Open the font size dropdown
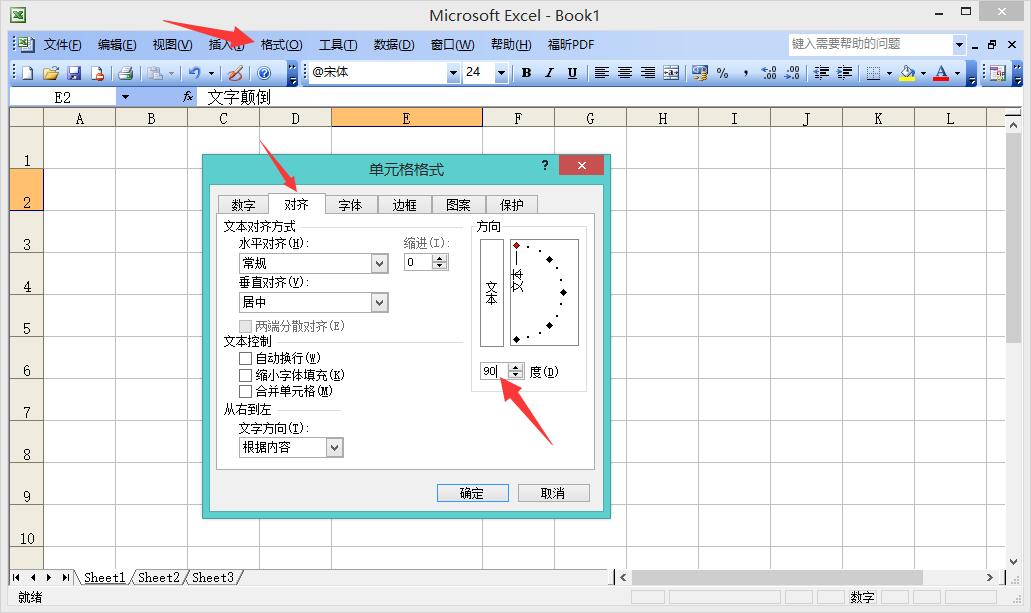1031x613 pixels. (x=501, y=73)
